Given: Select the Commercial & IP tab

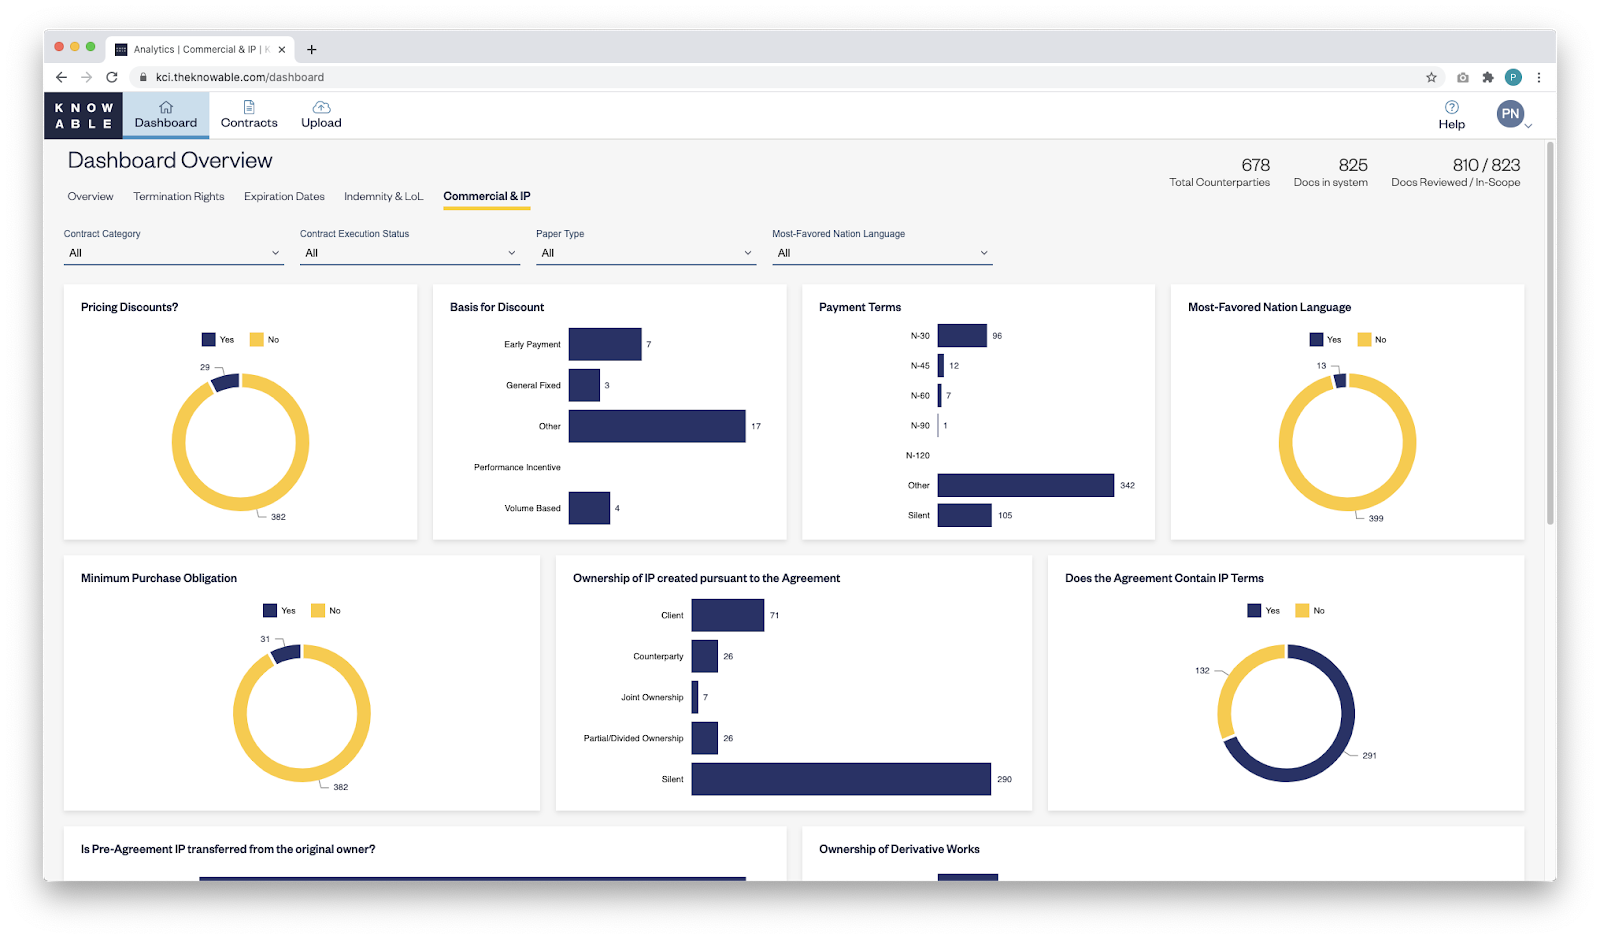Looking at the screenshot, I should pyautogui.click(x=487, y=196).
